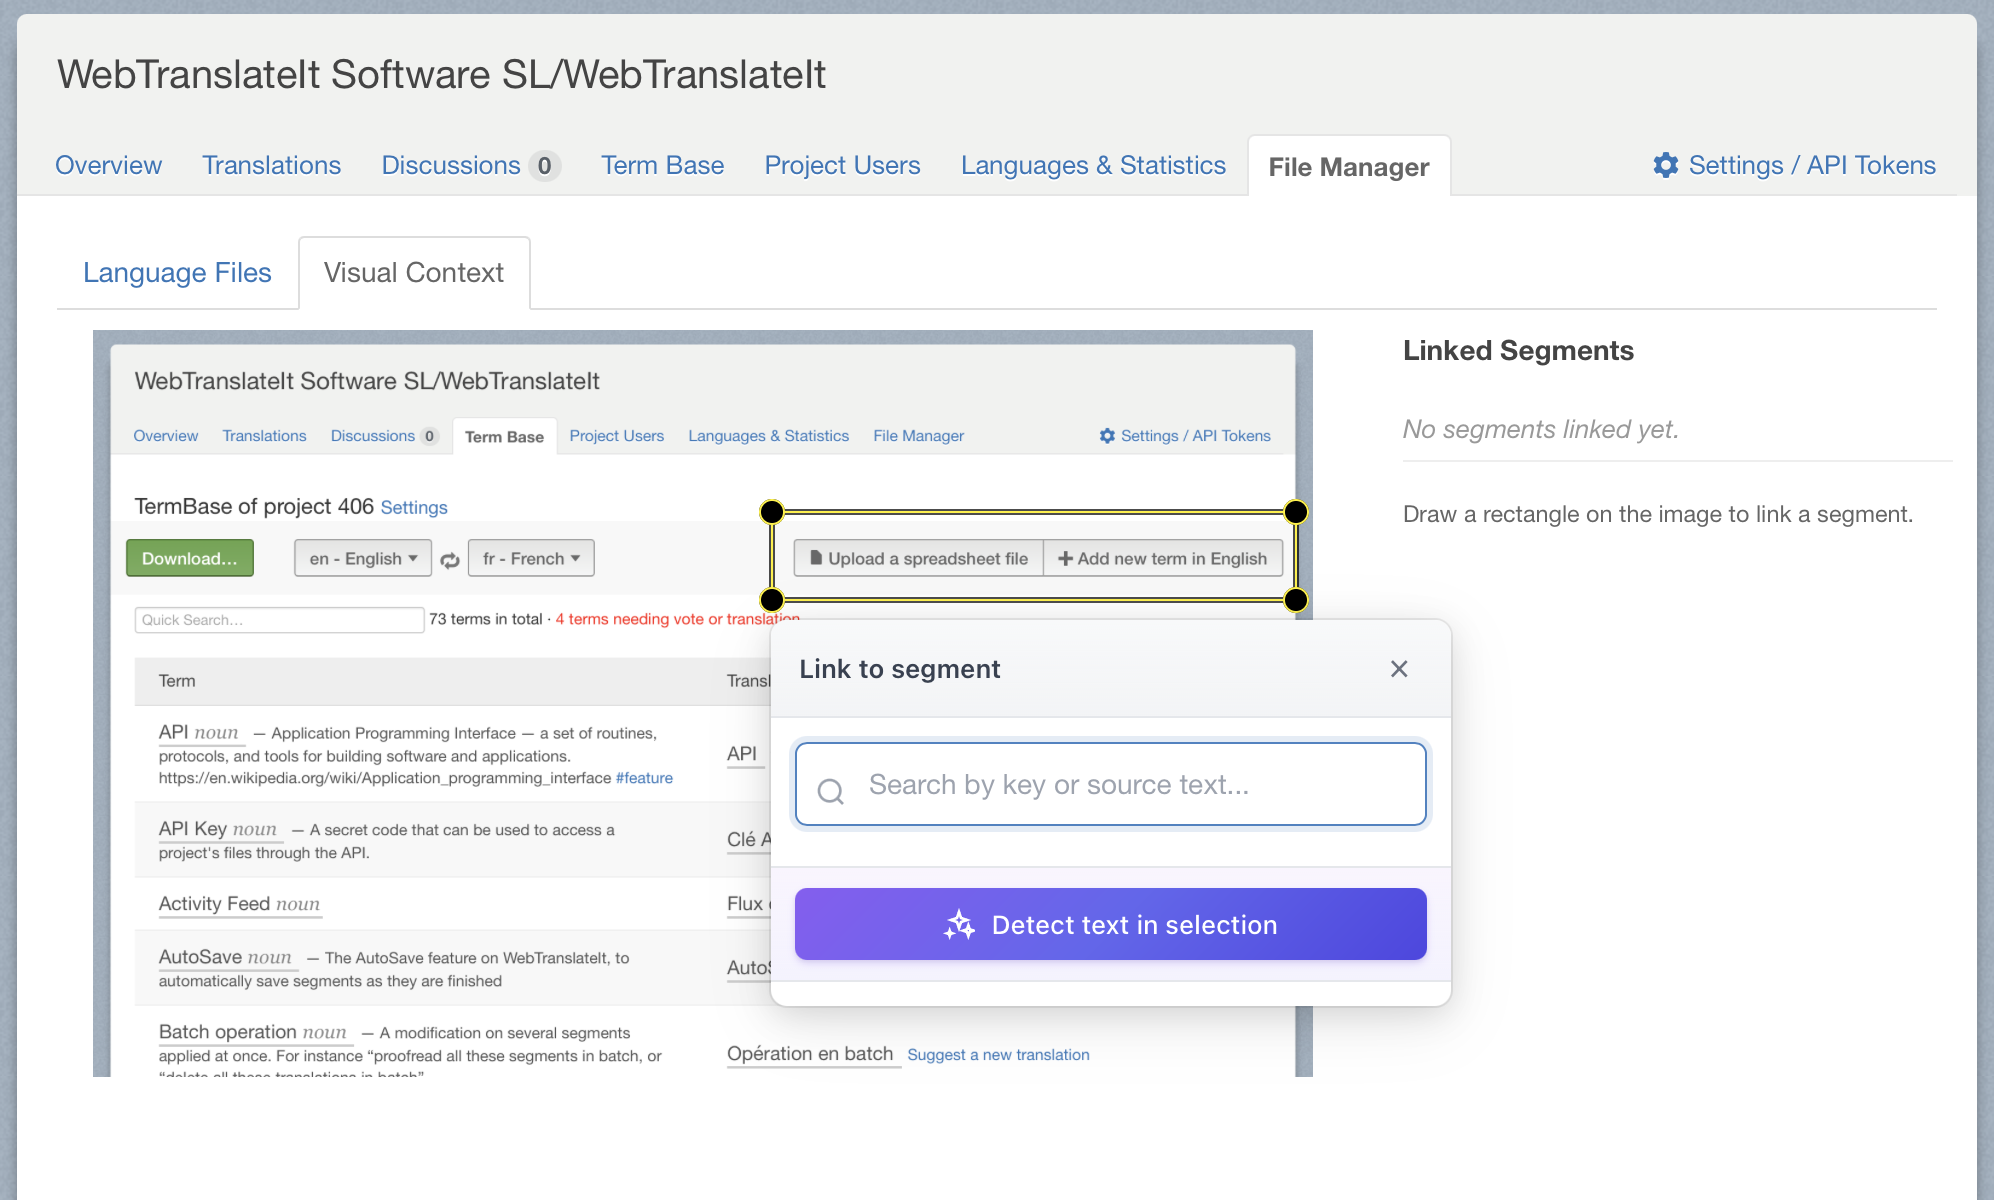This screenshot has width=1994, height=1200.
Task: Go to Languages & Statistics tab
Action: pos(1093,165)
